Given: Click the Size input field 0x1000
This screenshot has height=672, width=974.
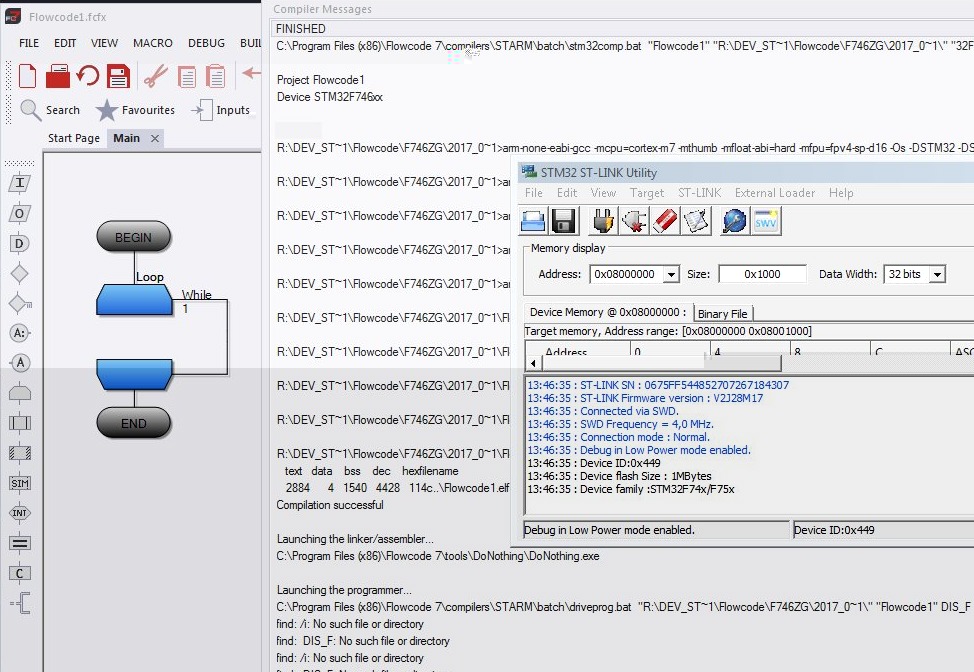Looking at the screenshot, I should point(762,274).
